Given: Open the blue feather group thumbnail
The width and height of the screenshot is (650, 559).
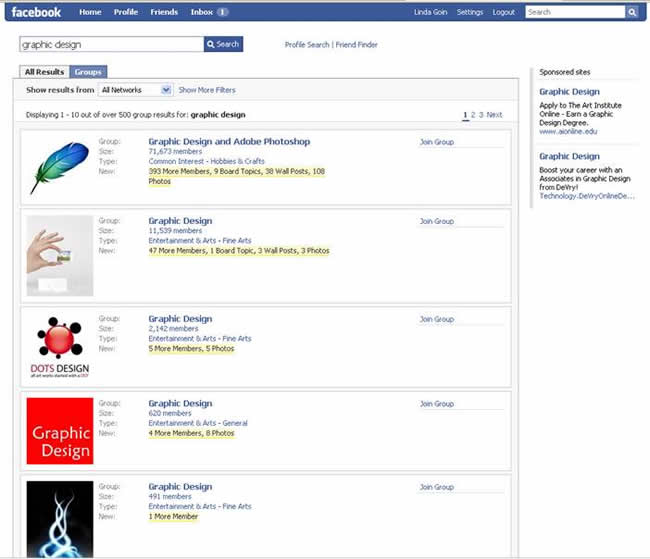Looking at the screenshot, I should tap(60, 168).
